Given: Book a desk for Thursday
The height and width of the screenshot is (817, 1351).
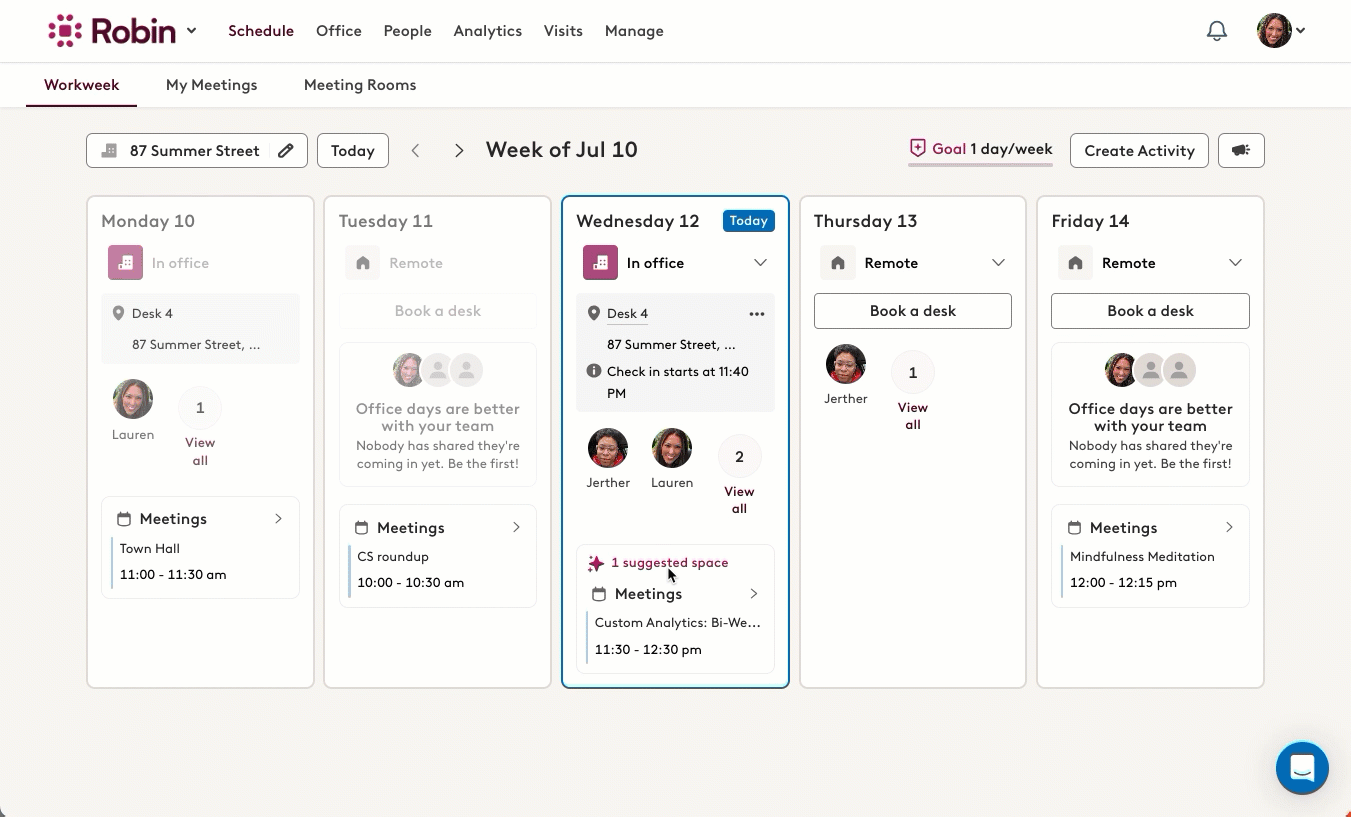Looking at the screenshot, I should tap(913, 311).
